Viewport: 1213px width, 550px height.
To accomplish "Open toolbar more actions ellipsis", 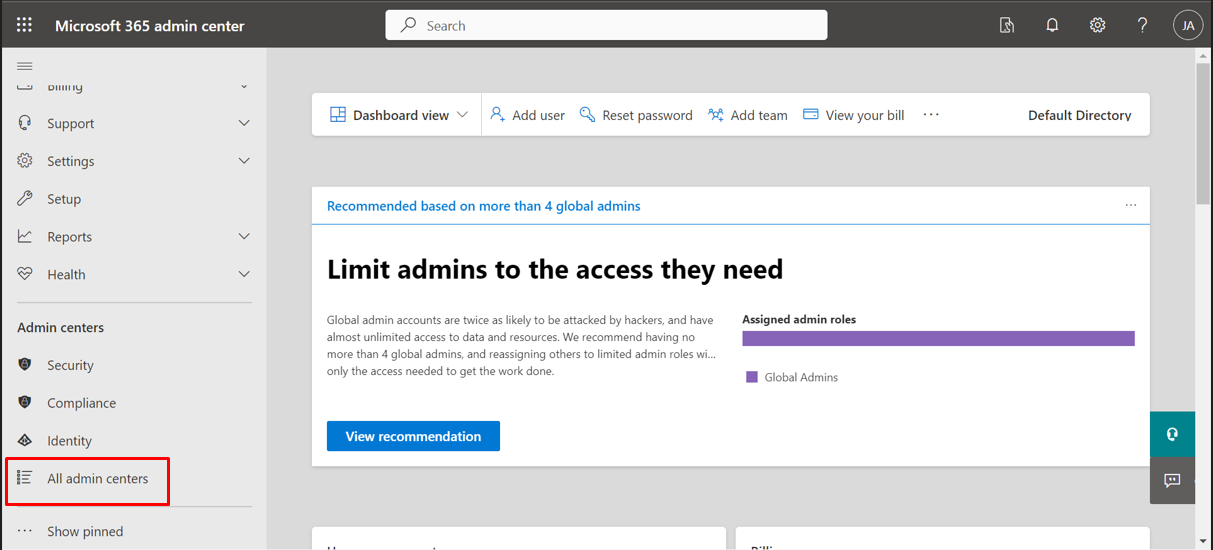I will (931, 115).
